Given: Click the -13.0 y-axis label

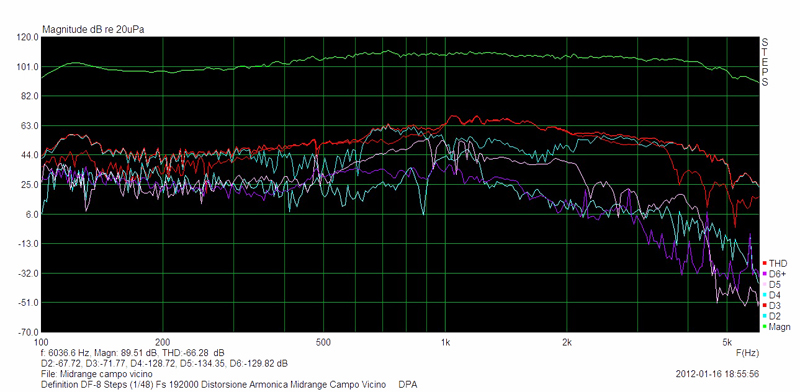Looking at the screenshot, I should coord(29,244).
